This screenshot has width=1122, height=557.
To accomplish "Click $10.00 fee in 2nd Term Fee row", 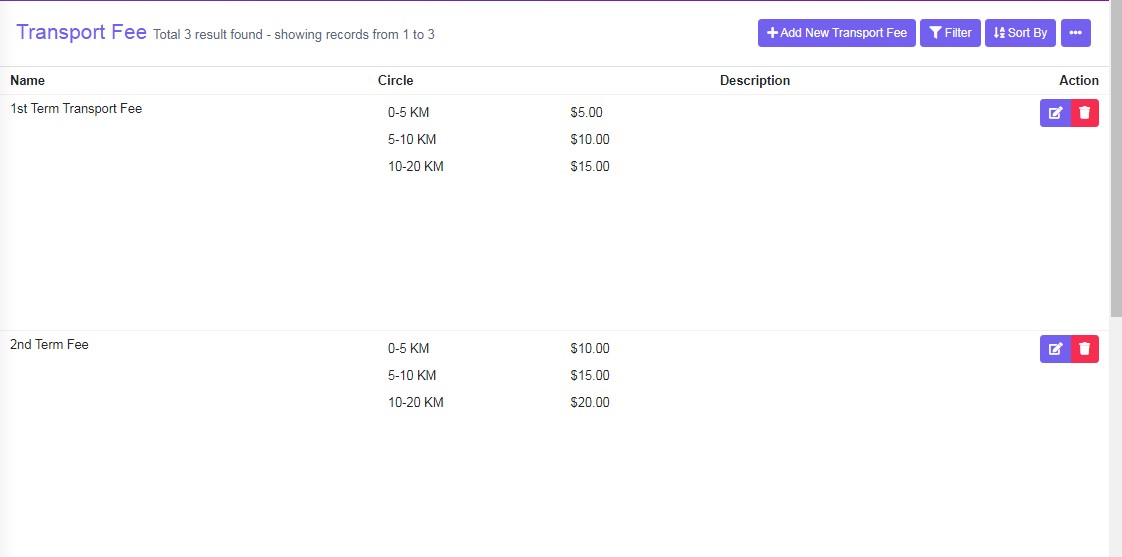I will pyautogui.click(x=590, y=349).
